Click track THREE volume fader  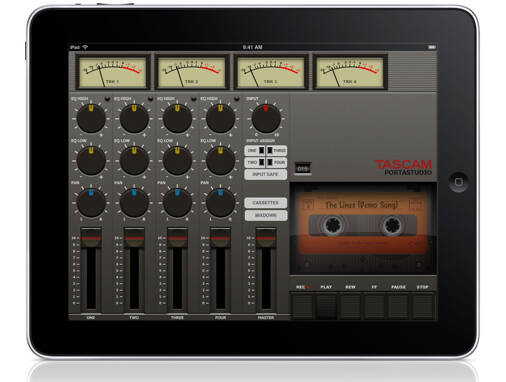[177, 238]
